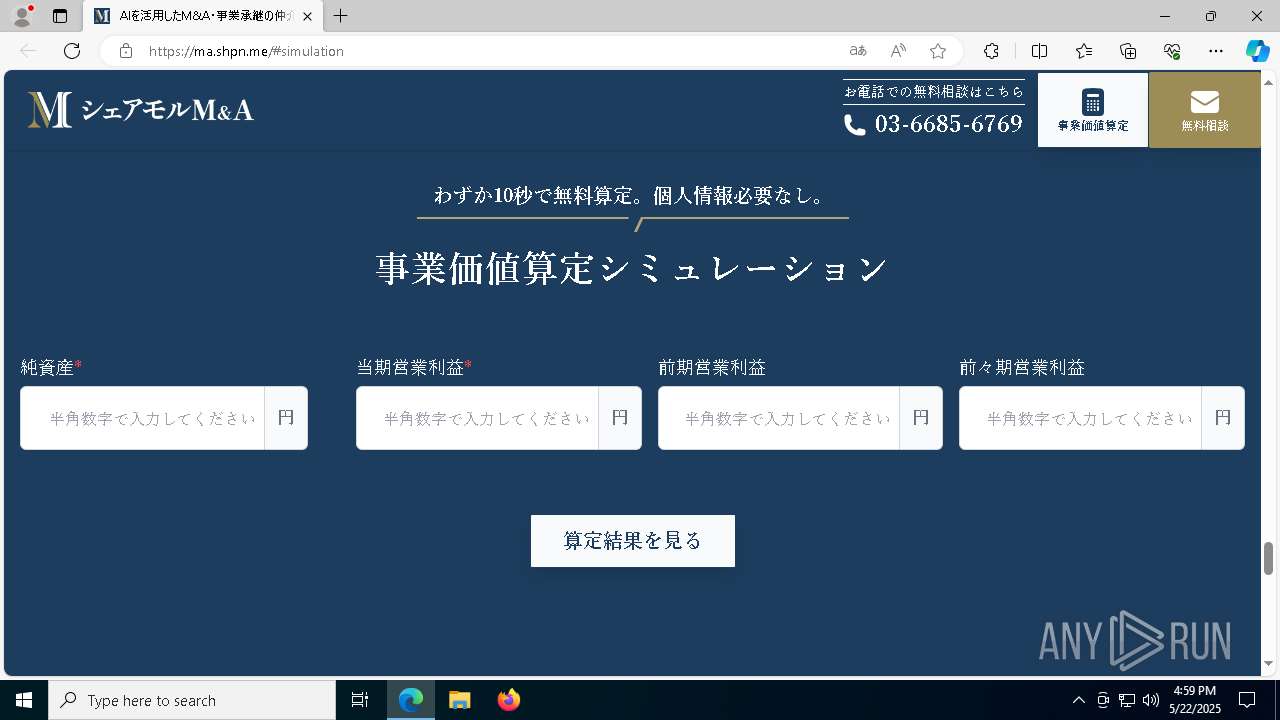1280x720 pixels.
Task: Click the scrollbar down arrow
Action: click(1269, 664)
